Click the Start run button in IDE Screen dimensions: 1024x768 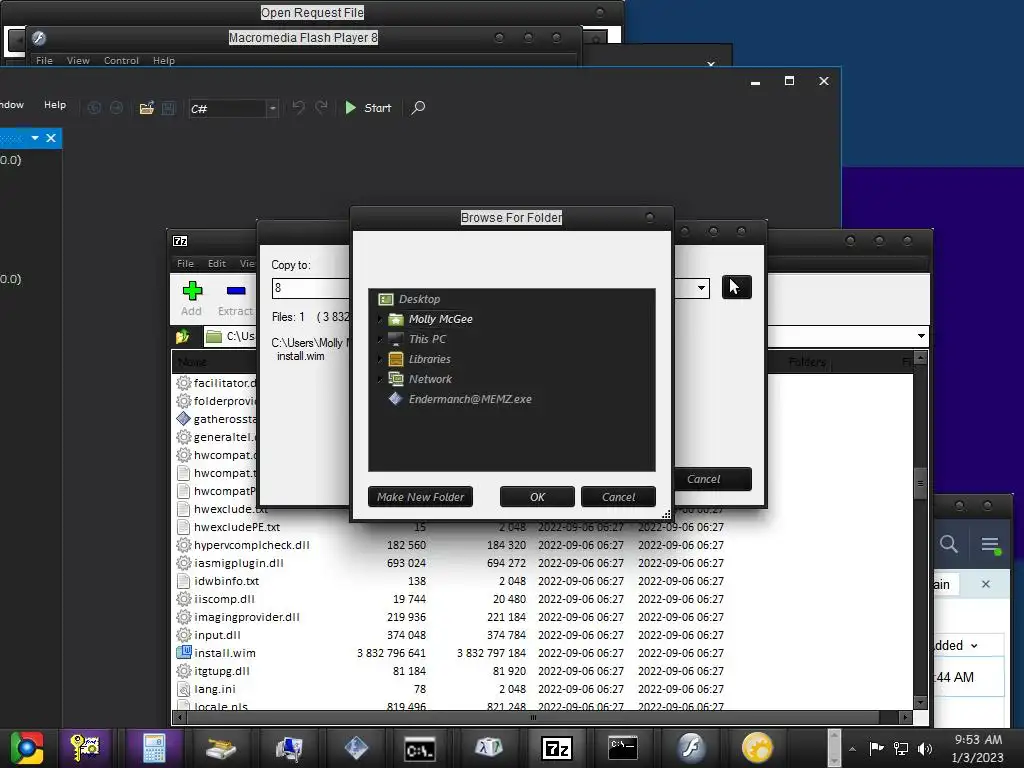pos(368,108)
